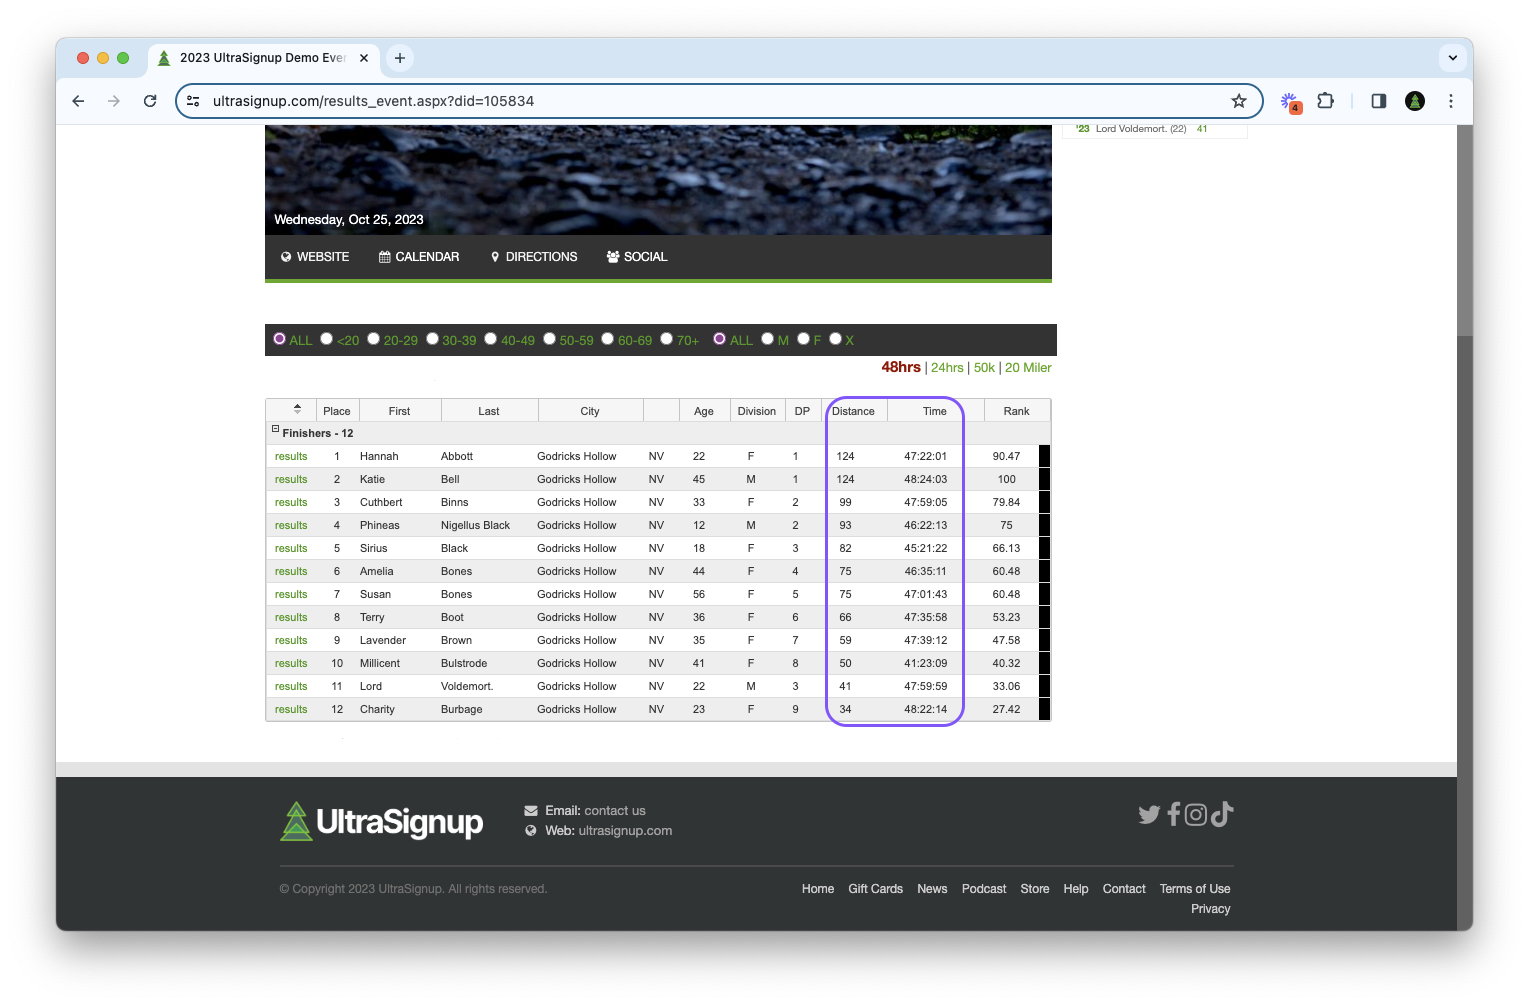The width and height of the screenshot is (1529, 1005).
Task: Click the UltraSignup footer logo
Action: pyautogui.click(x=381, y=822)
